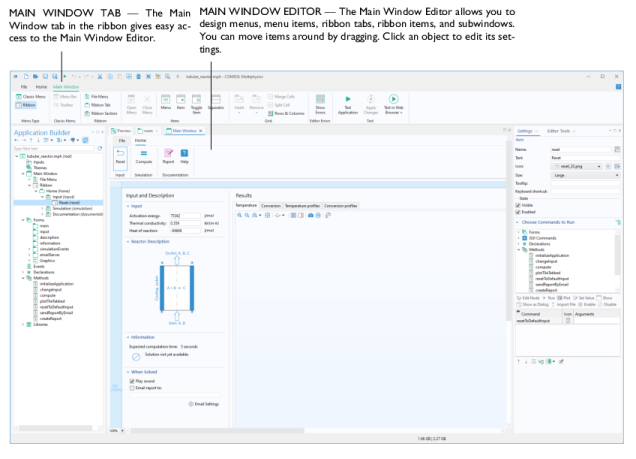This screenshot has height=459, width=636.
Task: Click the Reset icon in the preview ribbon
Action: (120, 155)
